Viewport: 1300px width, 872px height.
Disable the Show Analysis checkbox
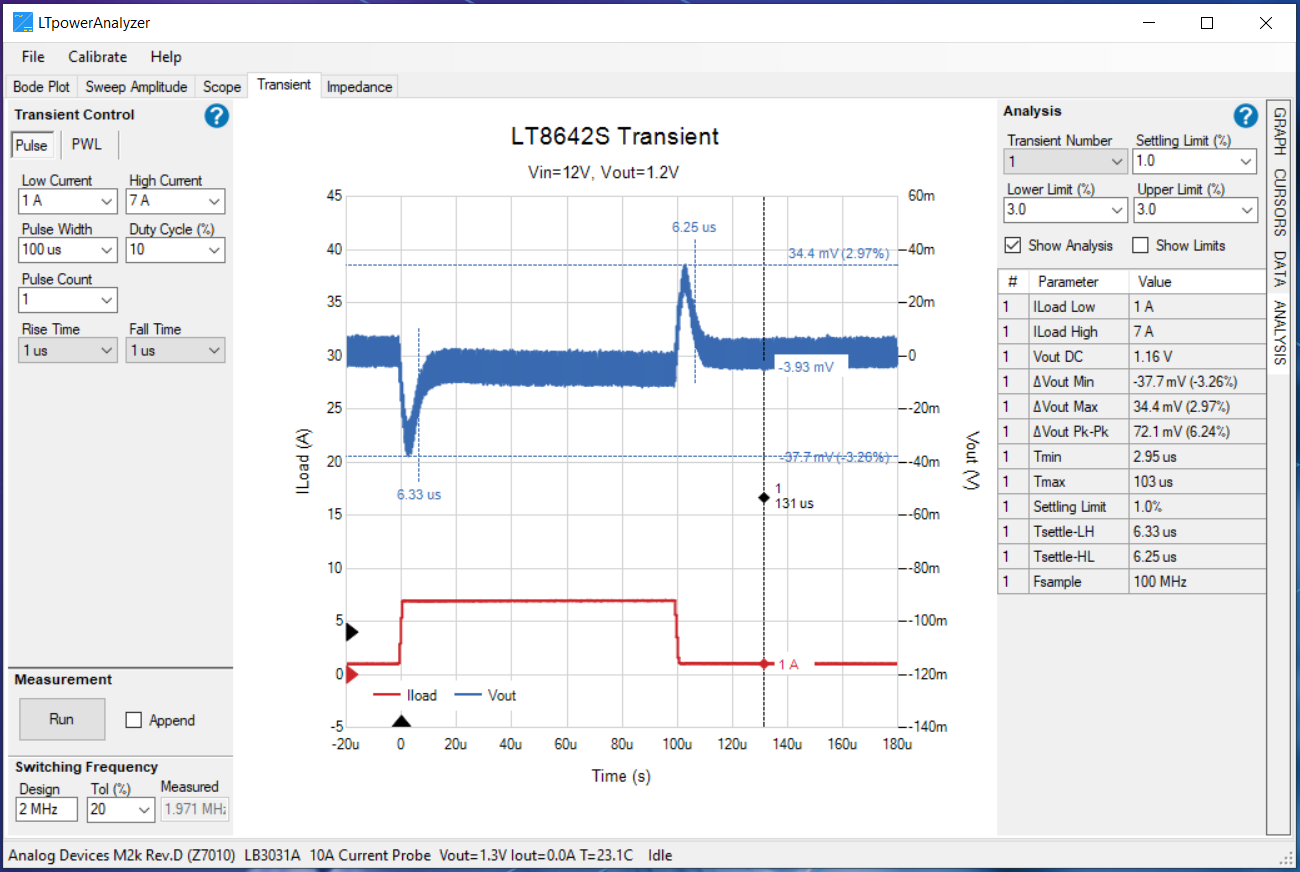pyautogui.click(x=1012, y=245)
